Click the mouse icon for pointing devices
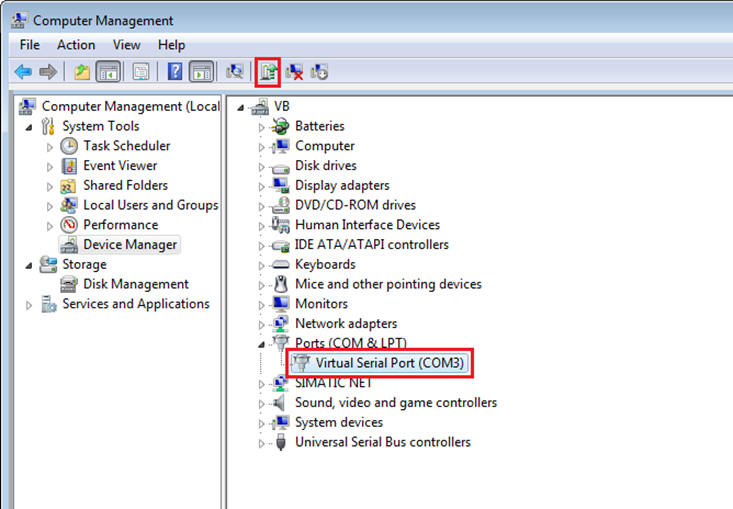The image size is (733, 509). (280, 284)
